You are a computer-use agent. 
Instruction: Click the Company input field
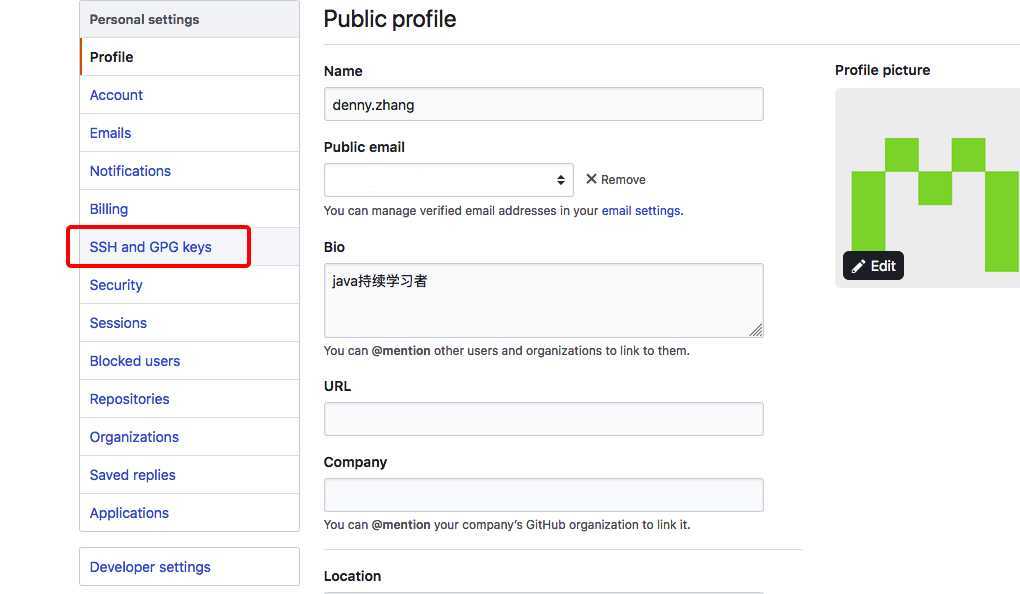(x=544, y=495)
